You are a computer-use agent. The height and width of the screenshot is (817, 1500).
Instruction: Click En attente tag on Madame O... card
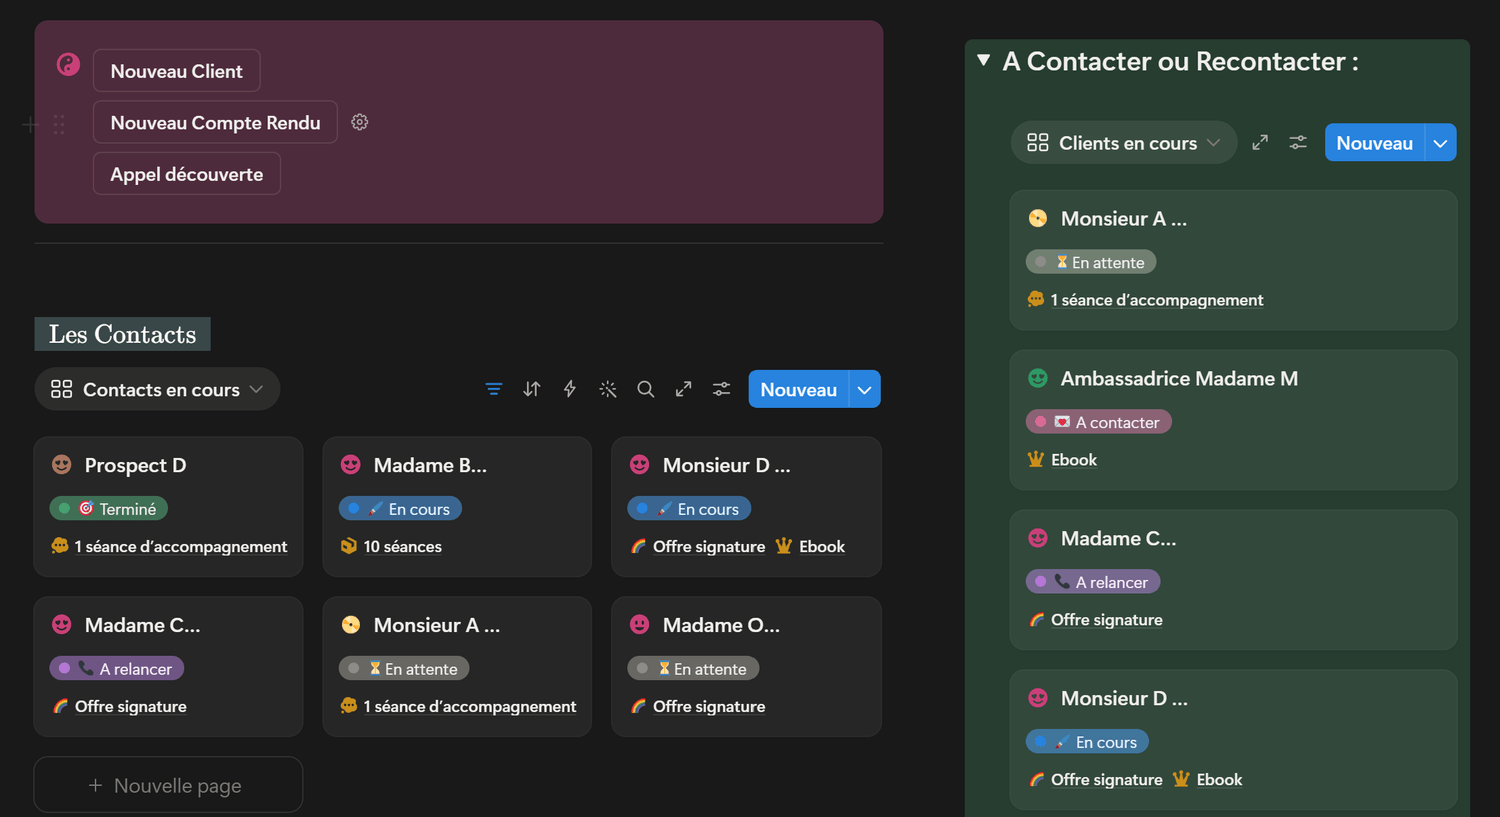694,668
